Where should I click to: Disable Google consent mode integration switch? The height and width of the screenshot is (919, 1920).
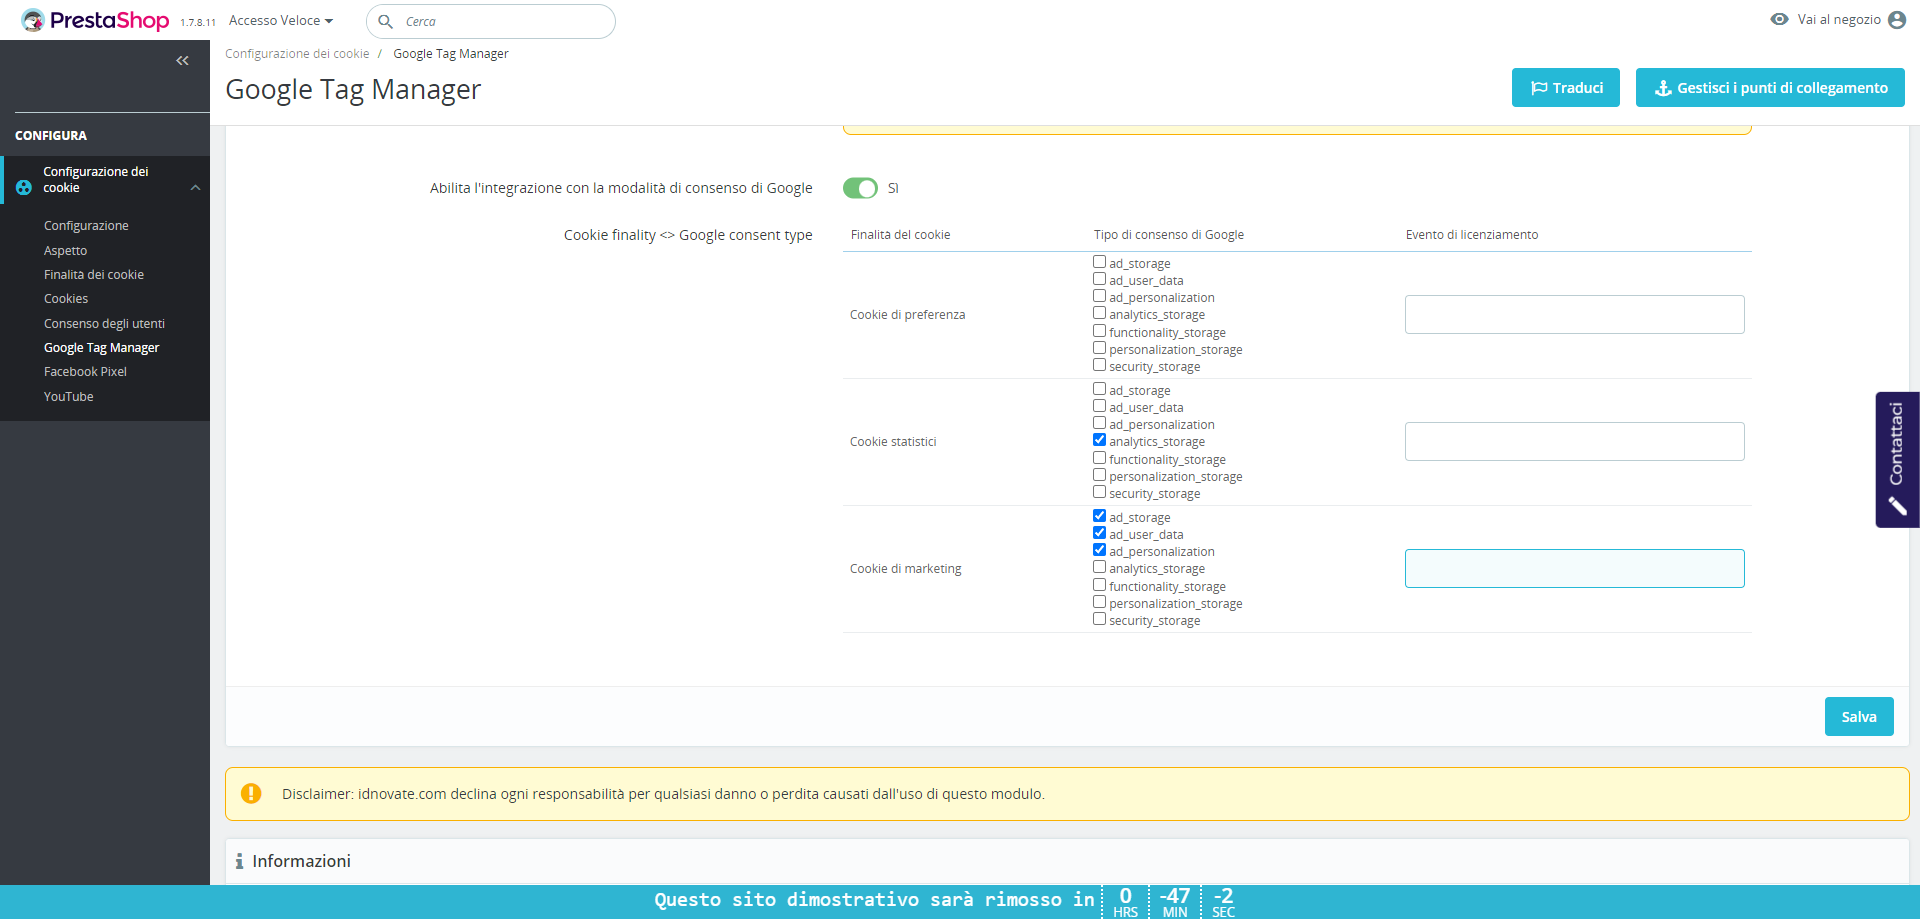tap(860, 188)
